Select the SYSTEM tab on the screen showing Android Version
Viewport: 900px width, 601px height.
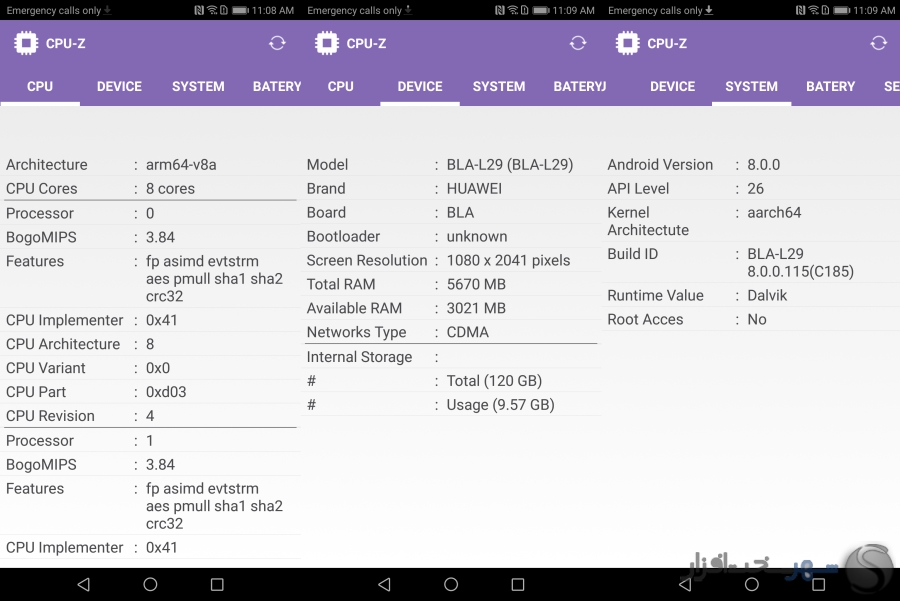(x=751, y=87)
